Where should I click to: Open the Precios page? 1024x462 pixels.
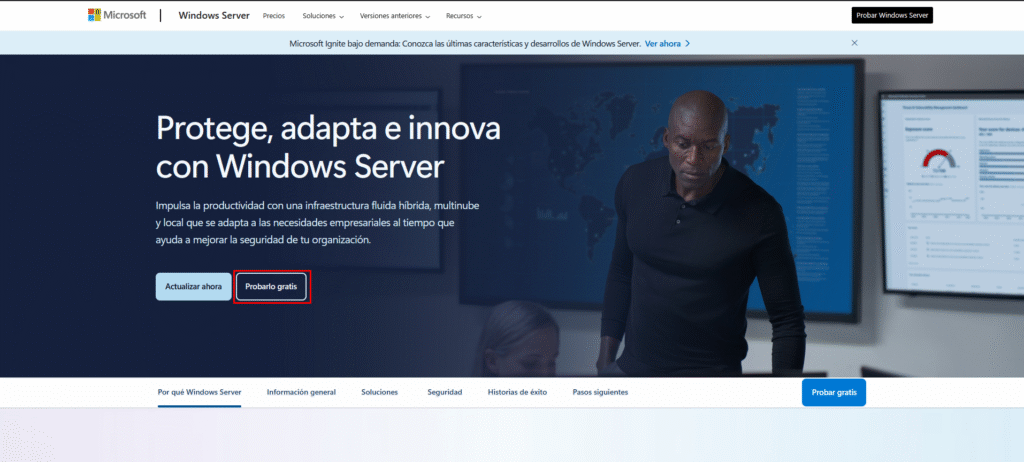pyautogui.click(x=274, y=16)
